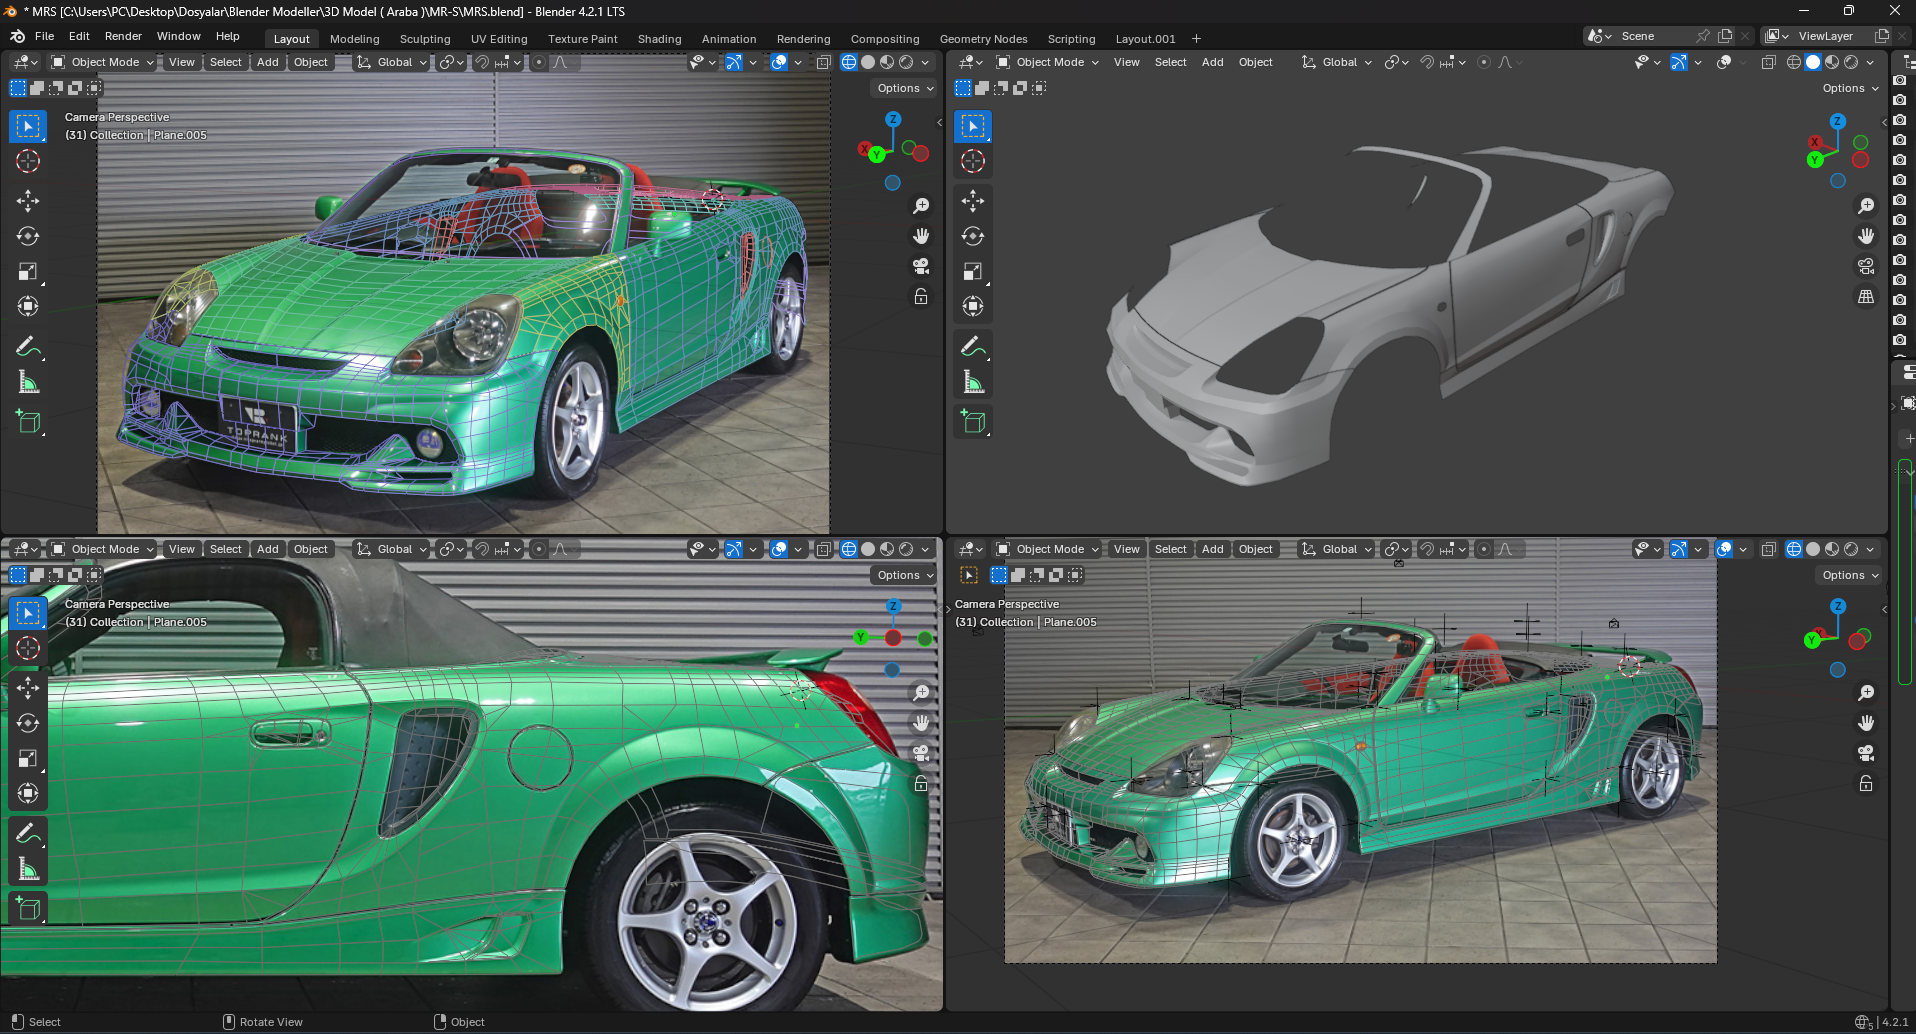This screenshot has width=1916, height=1034.
Task: Pick the Scale tool in bottom-left viewport
Action: (28, 758)
